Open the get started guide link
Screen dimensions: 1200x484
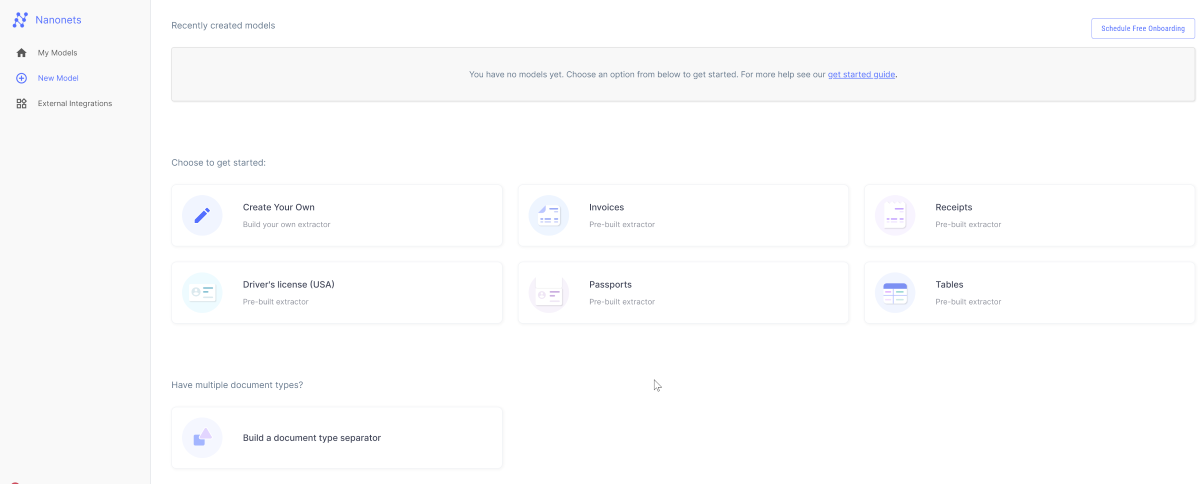point(862,74)
